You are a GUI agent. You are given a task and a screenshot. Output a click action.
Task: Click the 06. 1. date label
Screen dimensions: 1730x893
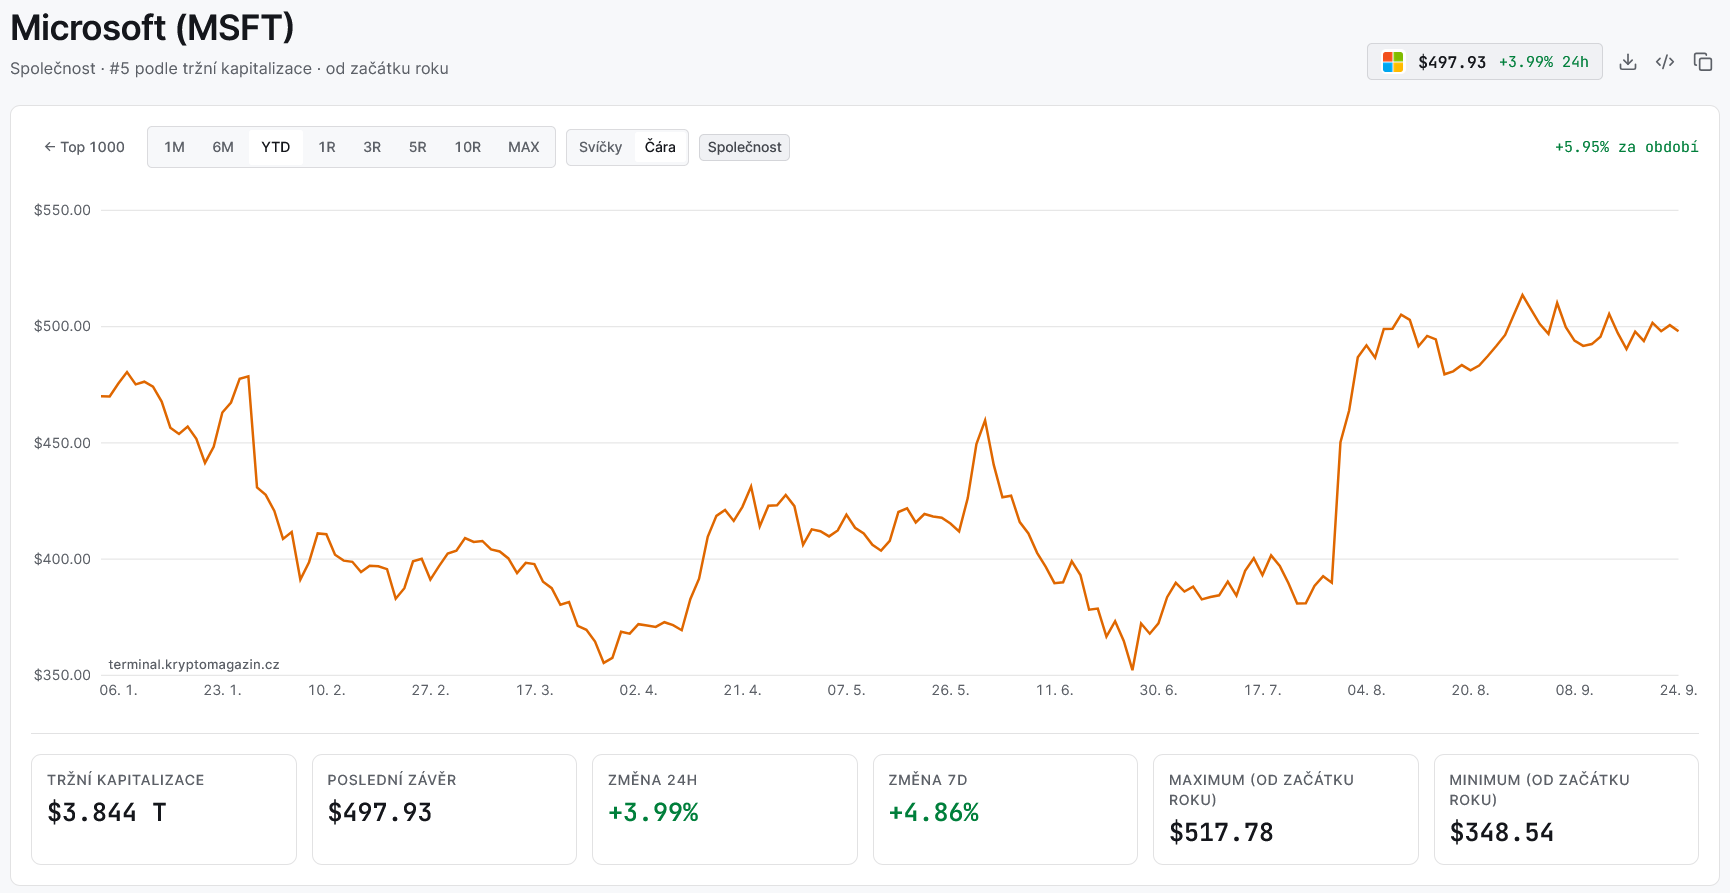tap(118, 690)
